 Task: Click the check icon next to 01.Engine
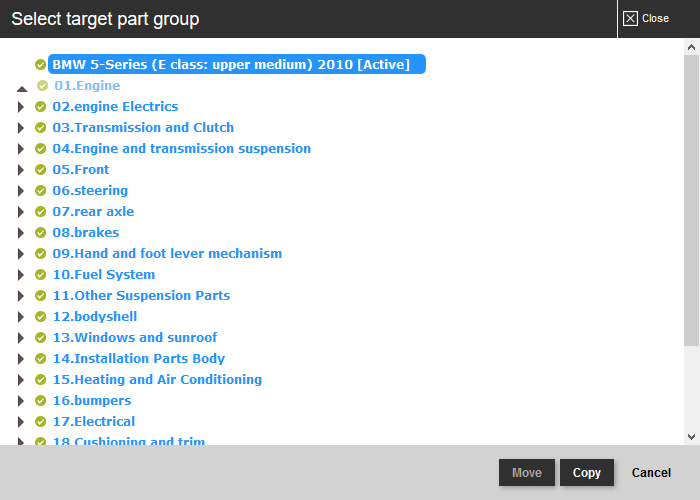point(42,85)
